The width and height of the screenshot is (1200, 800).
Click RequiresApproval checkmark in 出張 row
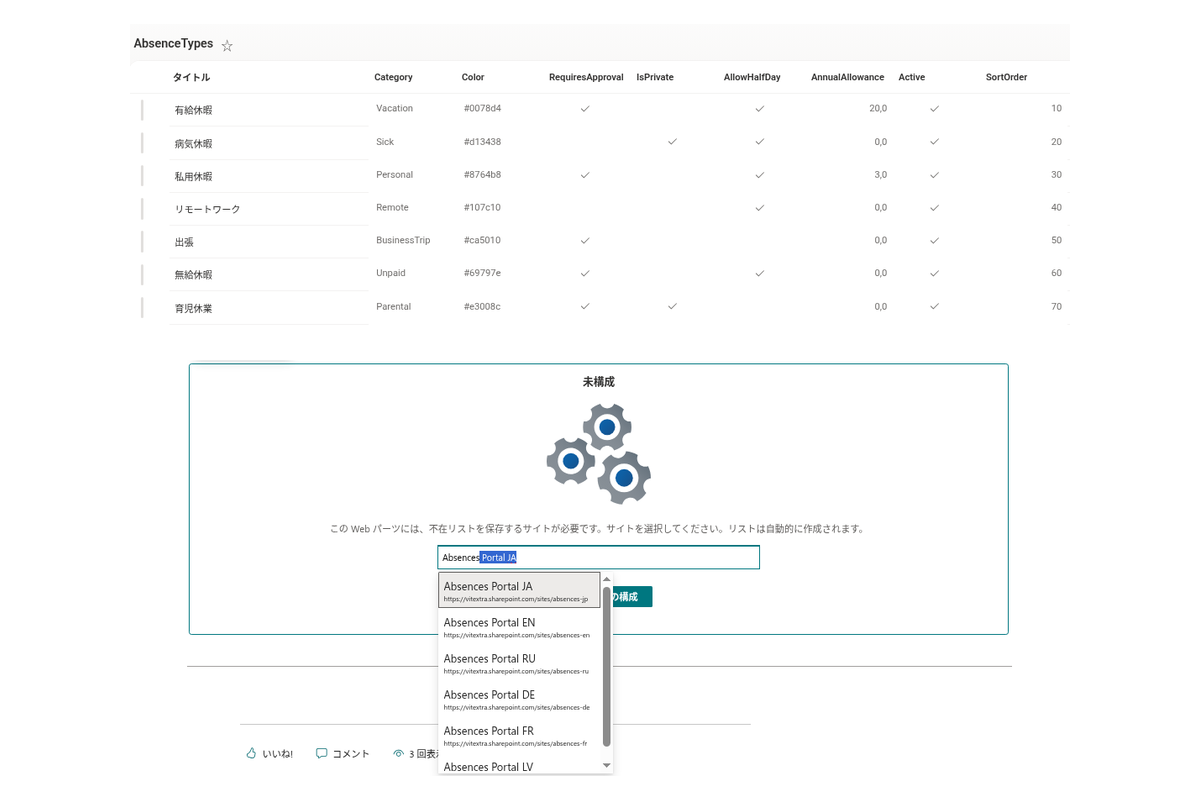(585, 240)
